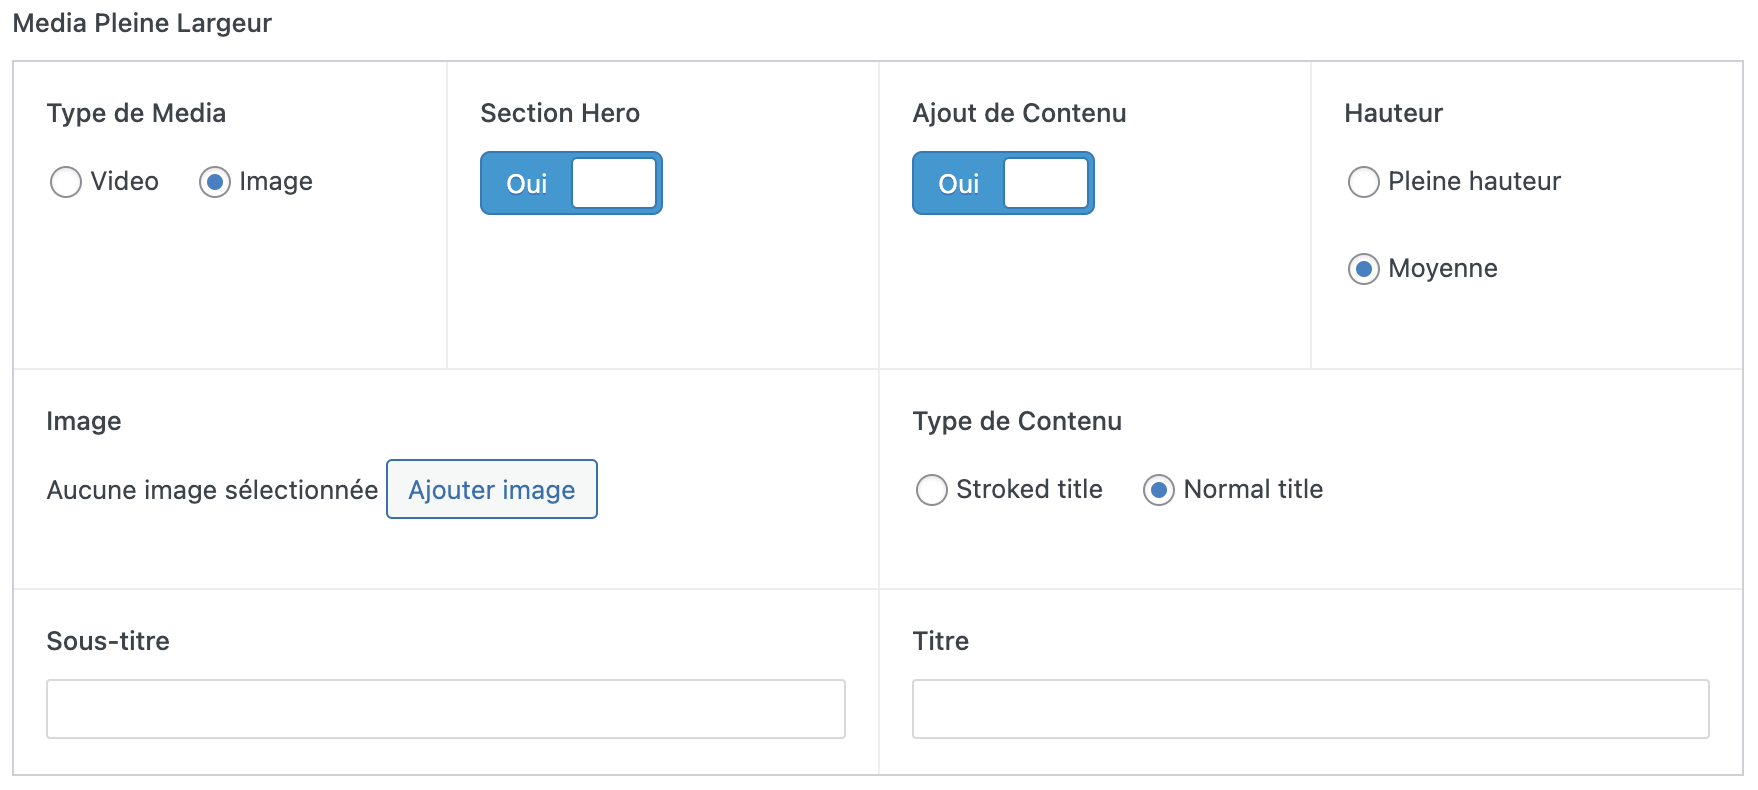Click the Sous-titre field label
Viewport: 1758px width, 790px height.
point(108,641)
